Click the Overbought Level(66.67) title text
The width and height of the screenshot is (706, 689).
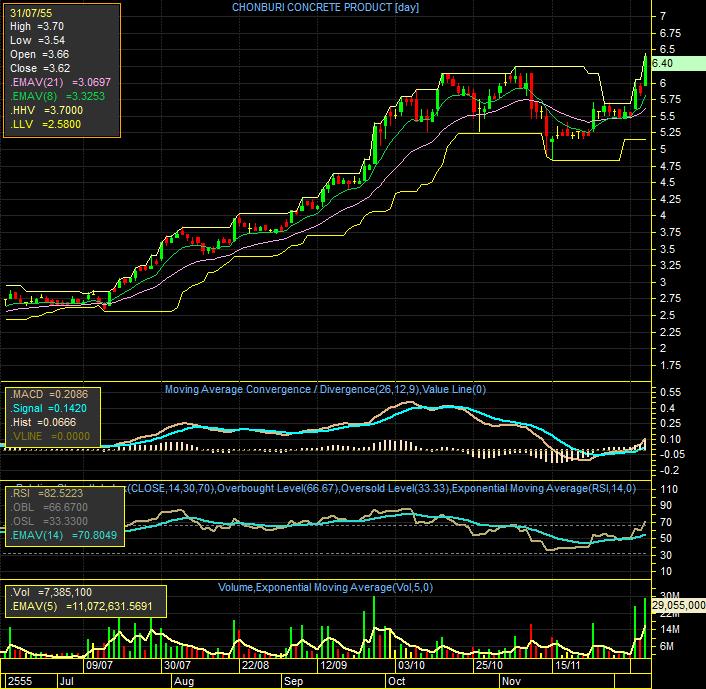pos(278,489)
